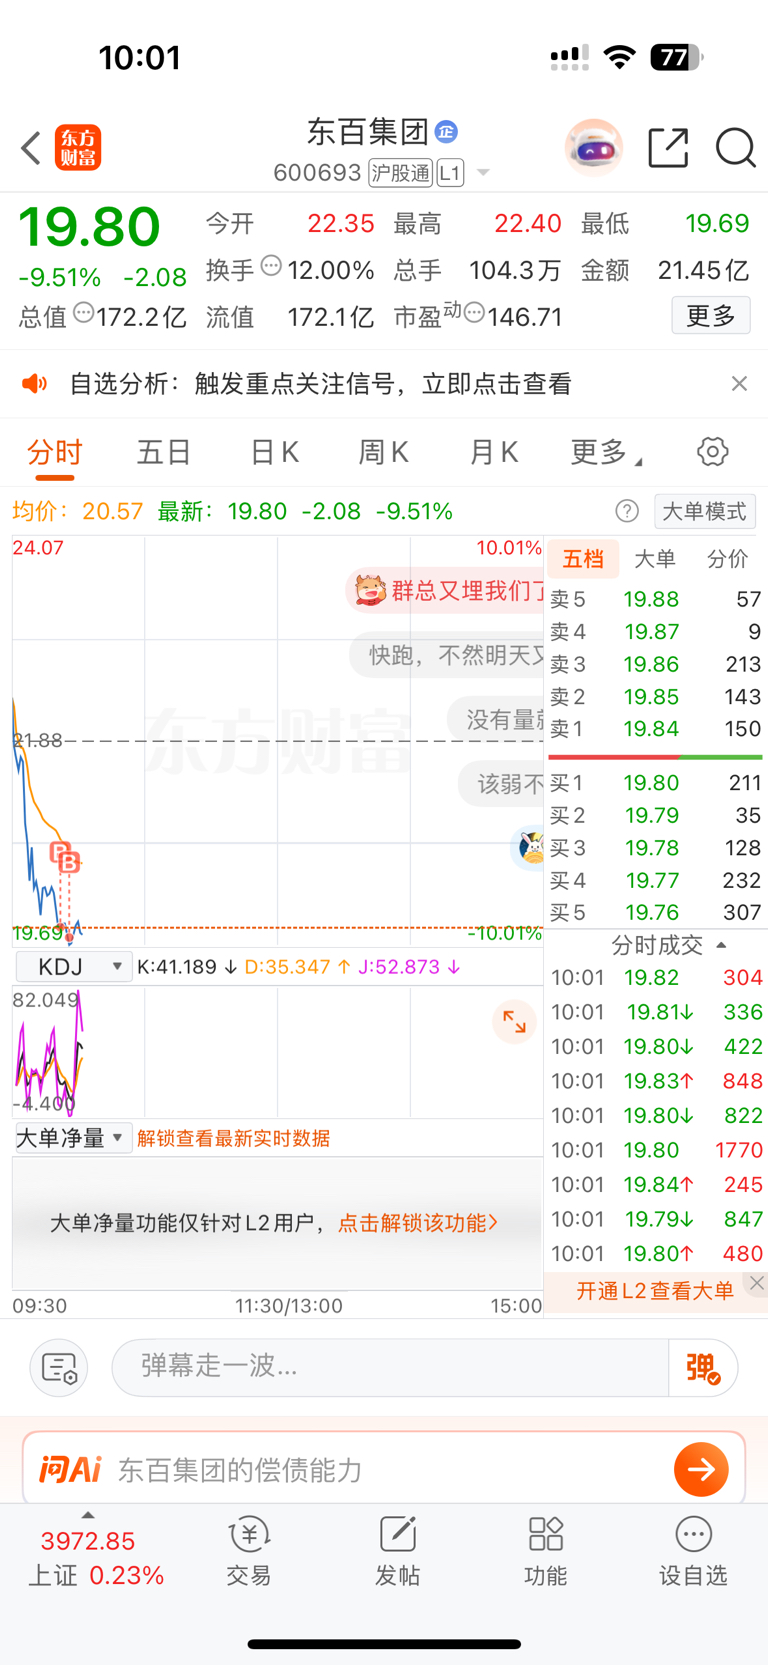
Task: Switch to the 大单 tab
Action: [655, 559]
